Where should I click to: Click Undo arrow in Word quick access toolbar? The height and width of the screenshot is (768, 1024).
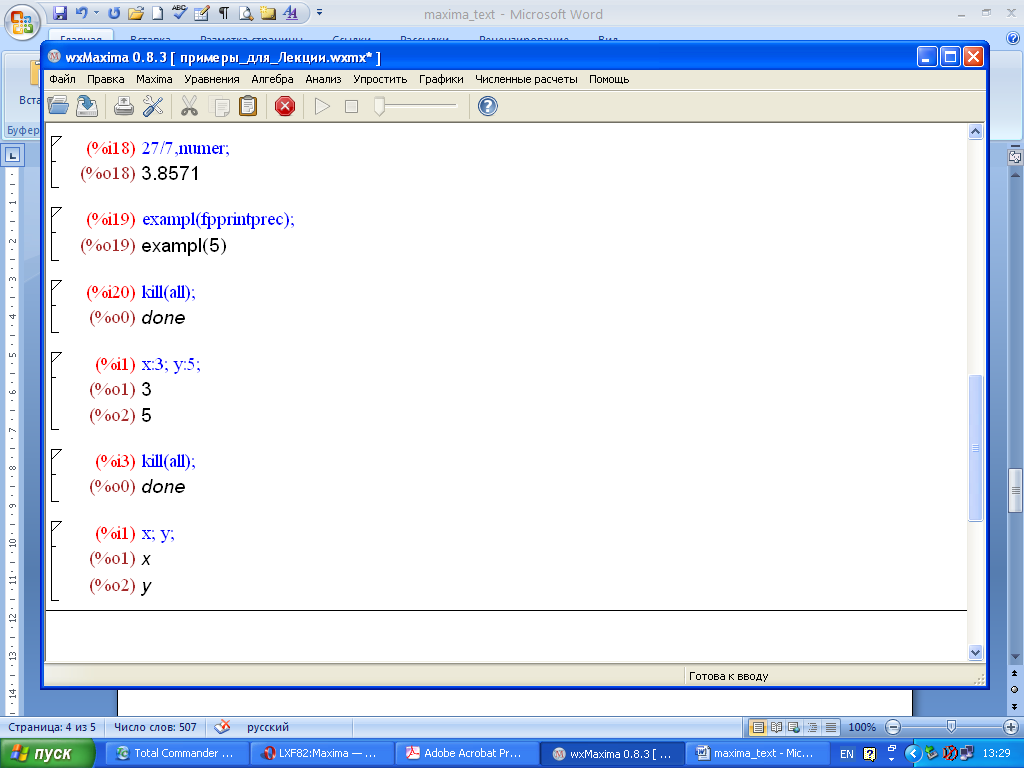81,12
